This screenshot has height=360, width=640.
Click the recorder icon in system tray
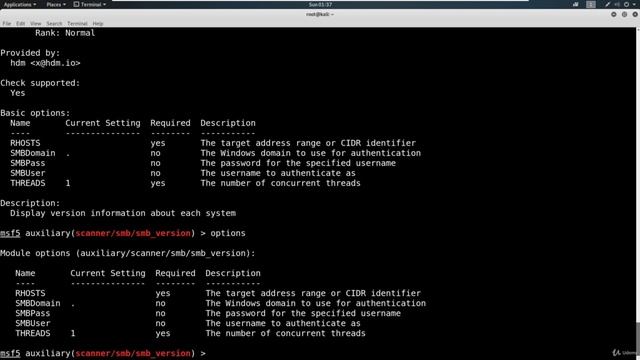pyautogui.click(x=576, y=4)
